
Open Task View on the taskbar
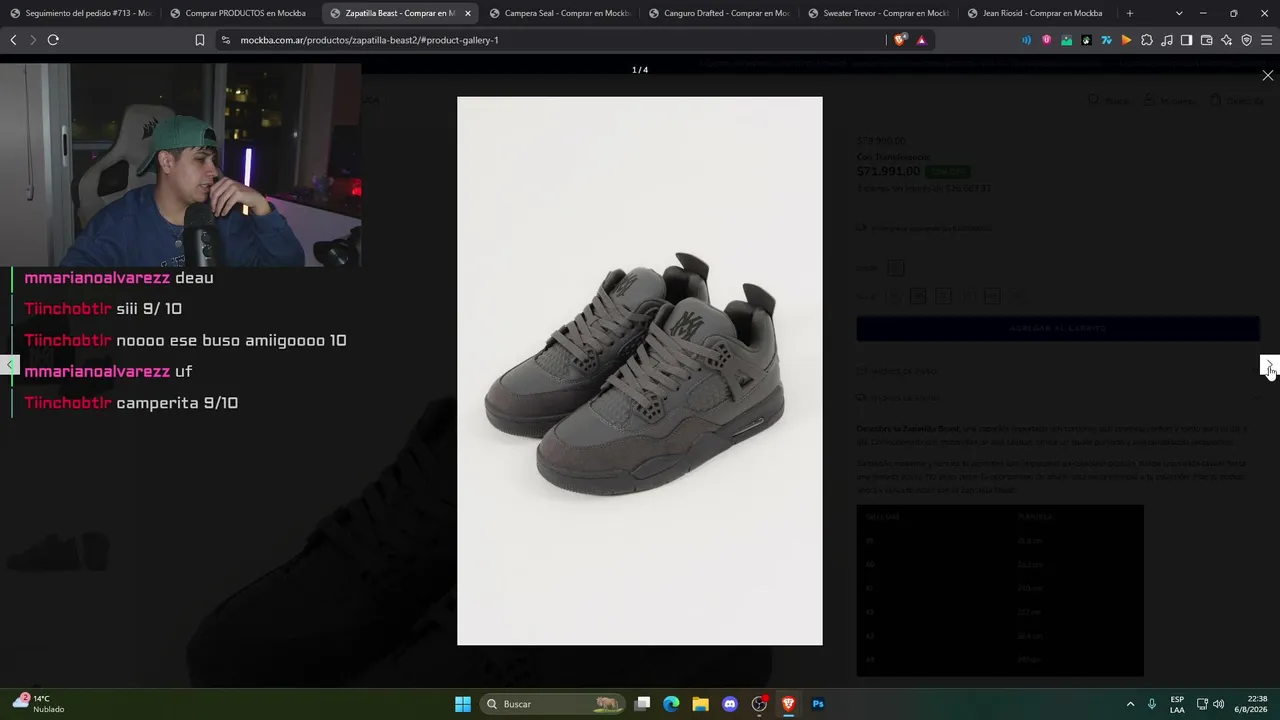[643, 704]
